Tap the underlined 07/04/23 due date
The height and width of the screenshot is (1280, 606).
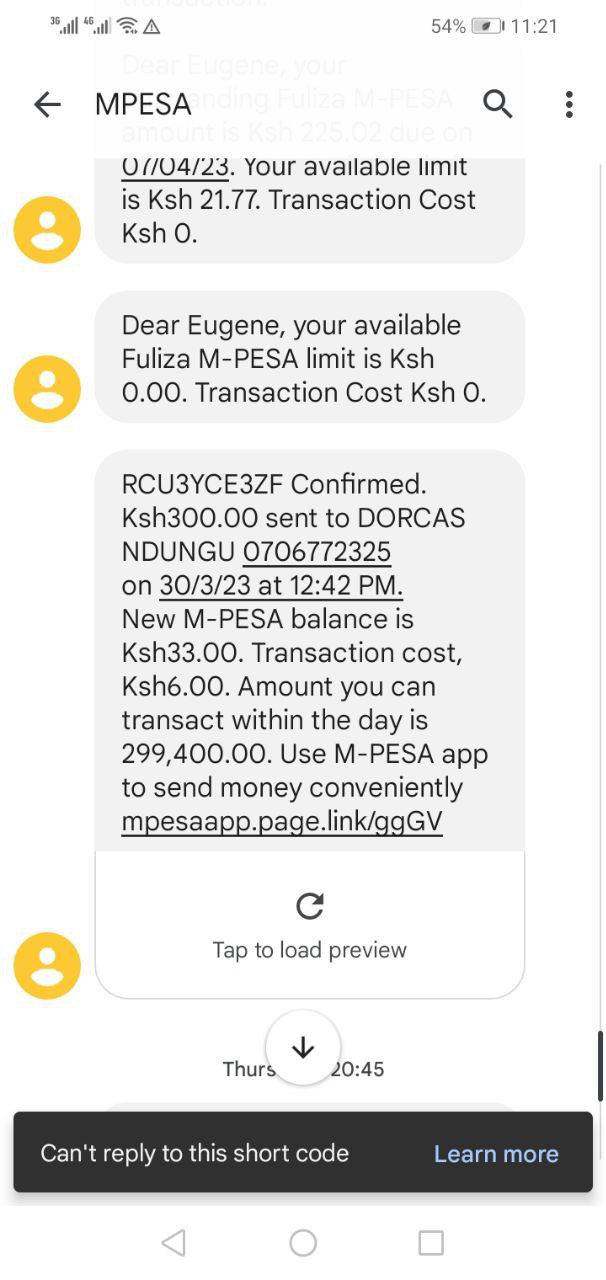tap(175, 165)
